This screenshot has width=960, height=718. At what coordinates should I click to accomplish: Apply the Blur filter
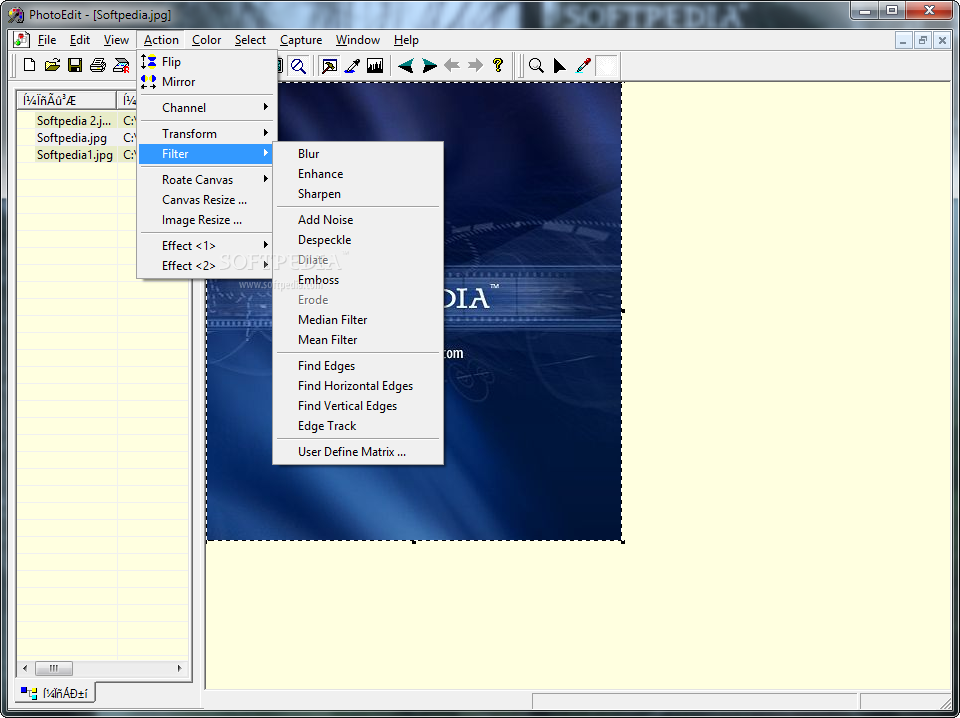coord(358,154)
